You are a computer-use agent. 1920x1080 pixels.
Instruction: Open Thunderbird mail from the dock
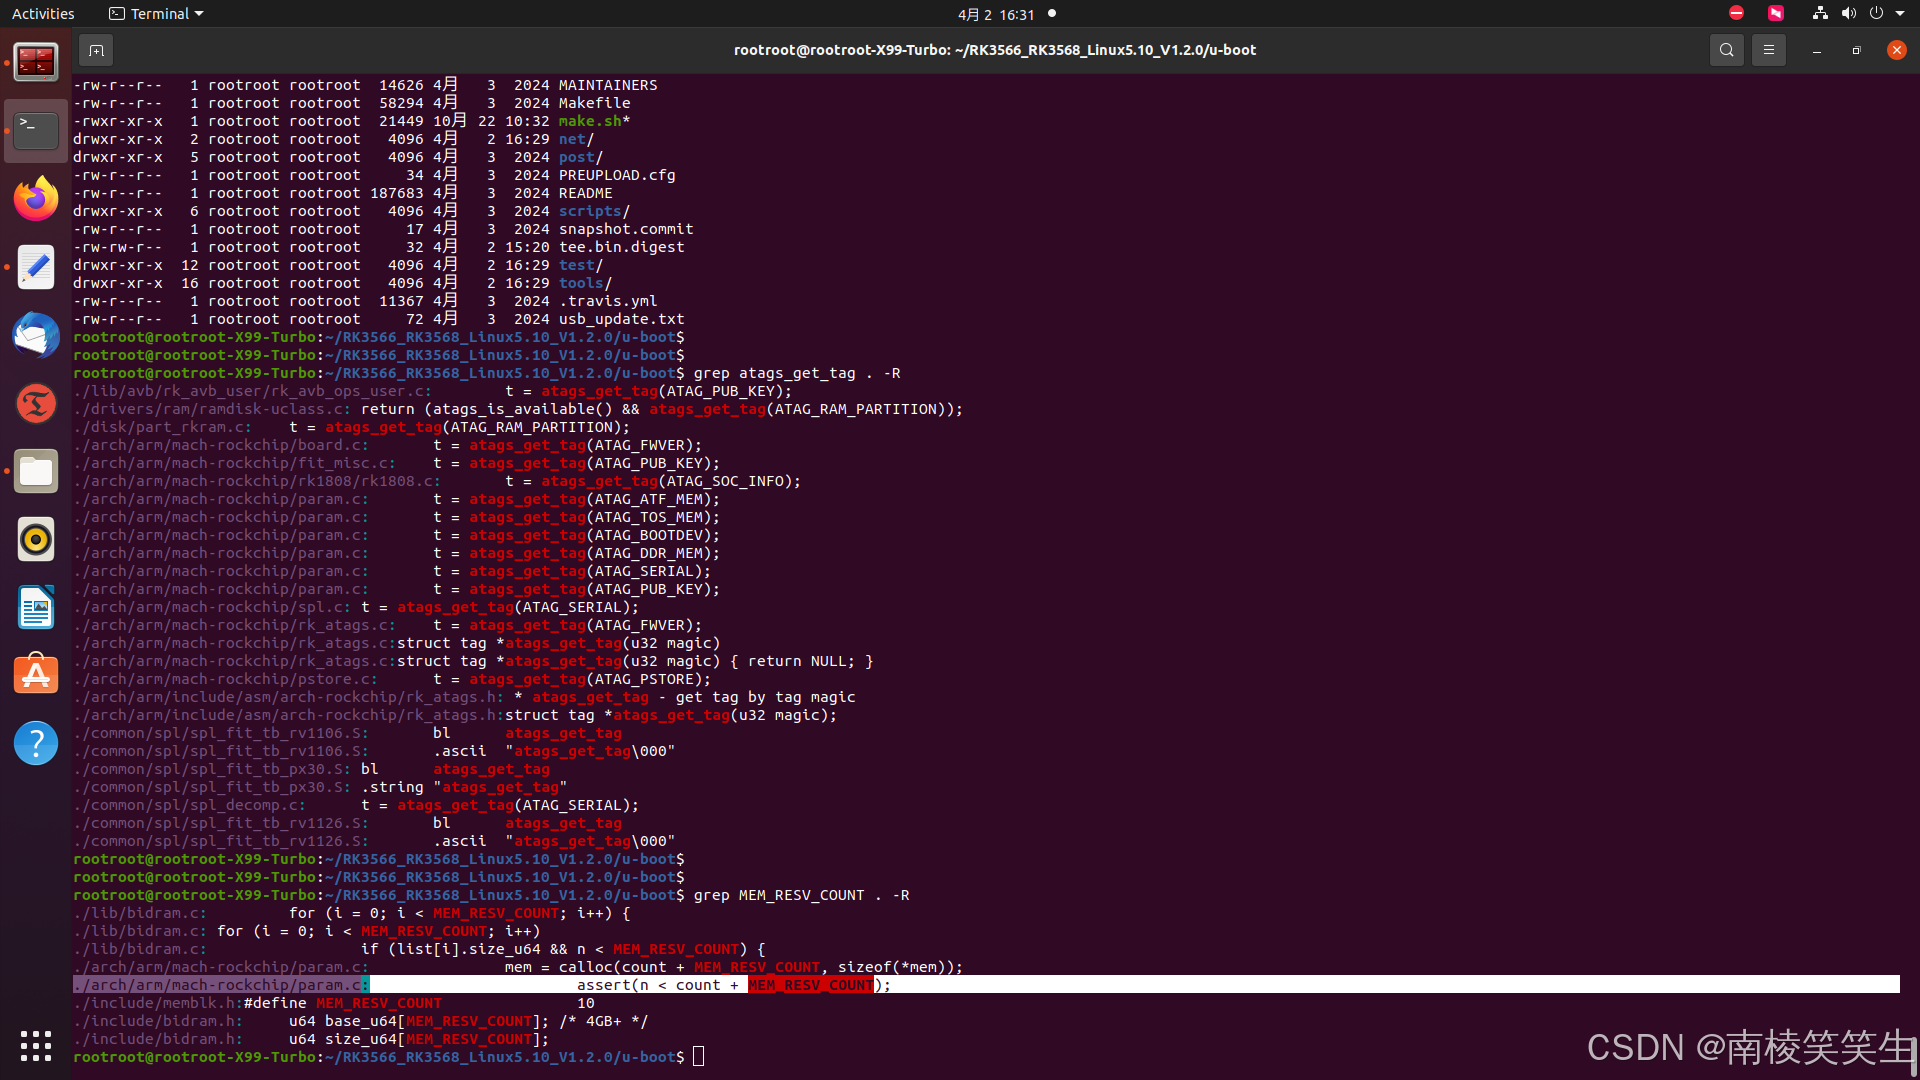click(36, 335)
